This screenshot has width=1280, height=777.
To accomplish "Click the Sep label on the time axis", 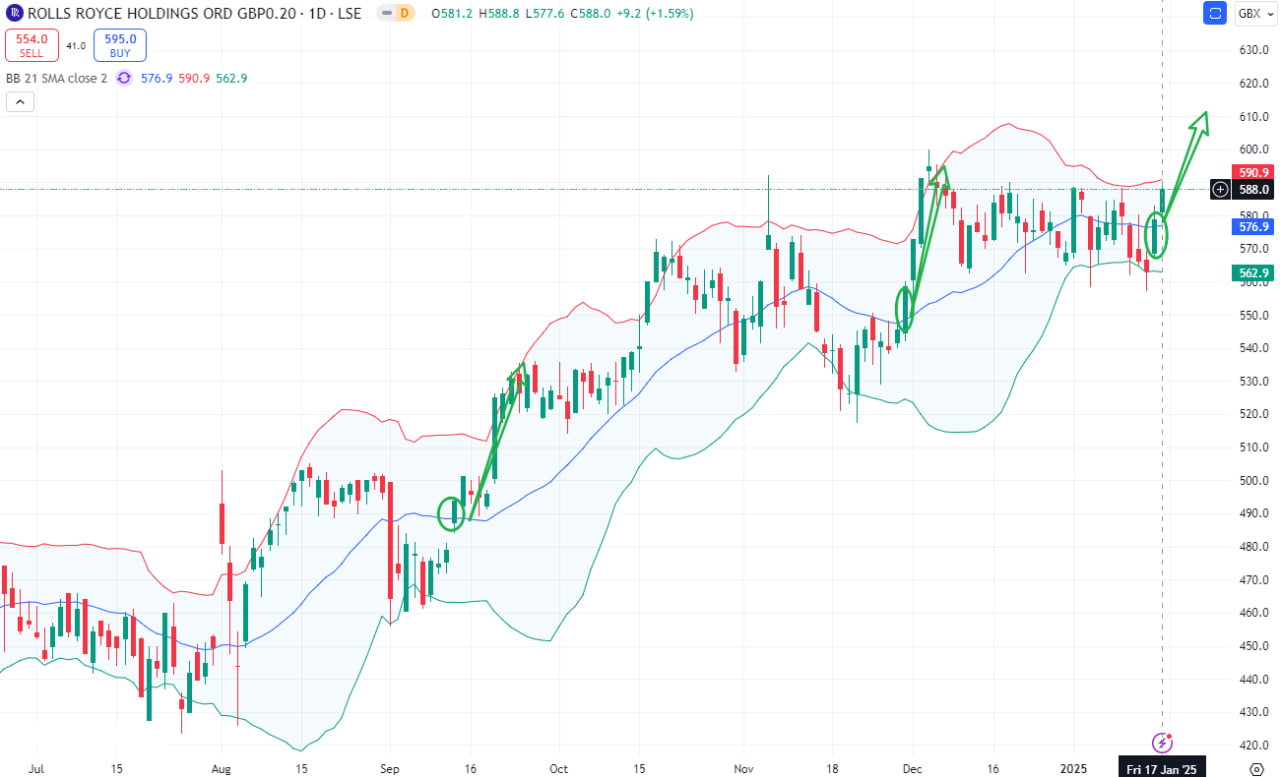I will pos(391,767).
